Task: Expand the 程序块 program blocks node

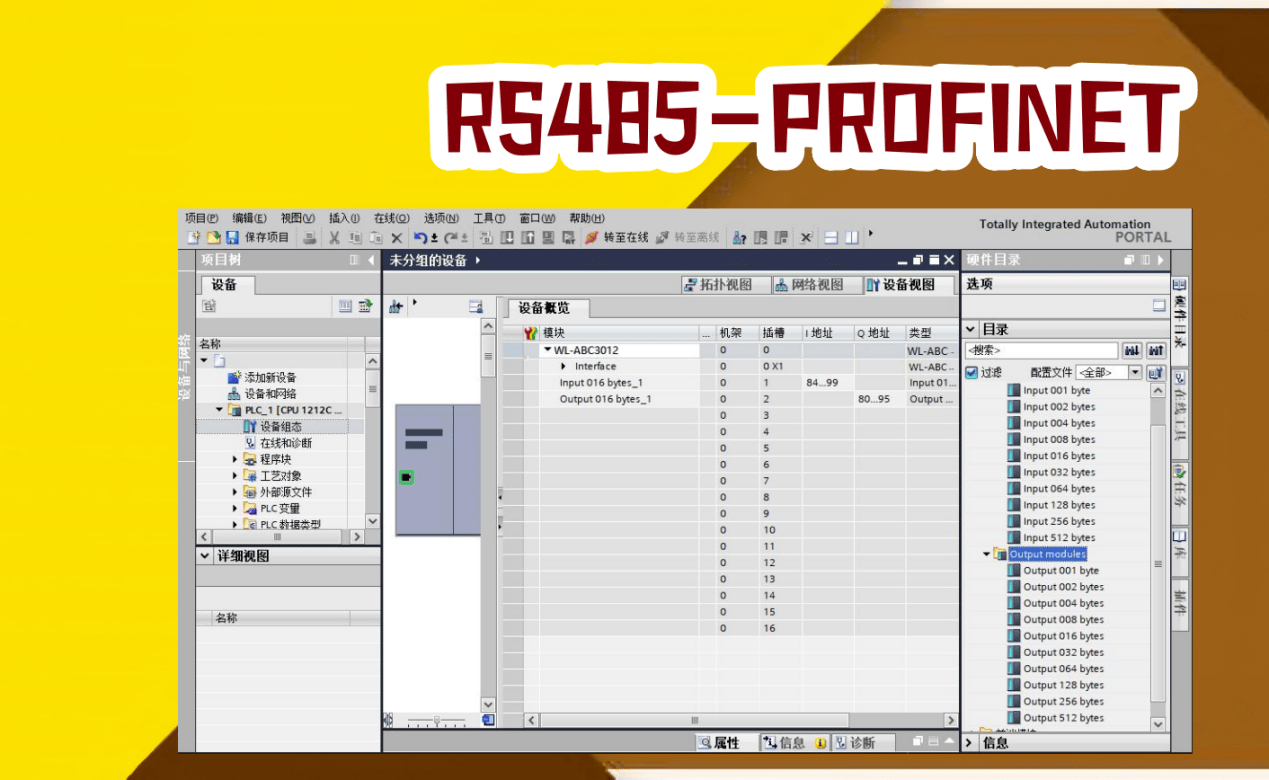Action: (x=236, y=459)
